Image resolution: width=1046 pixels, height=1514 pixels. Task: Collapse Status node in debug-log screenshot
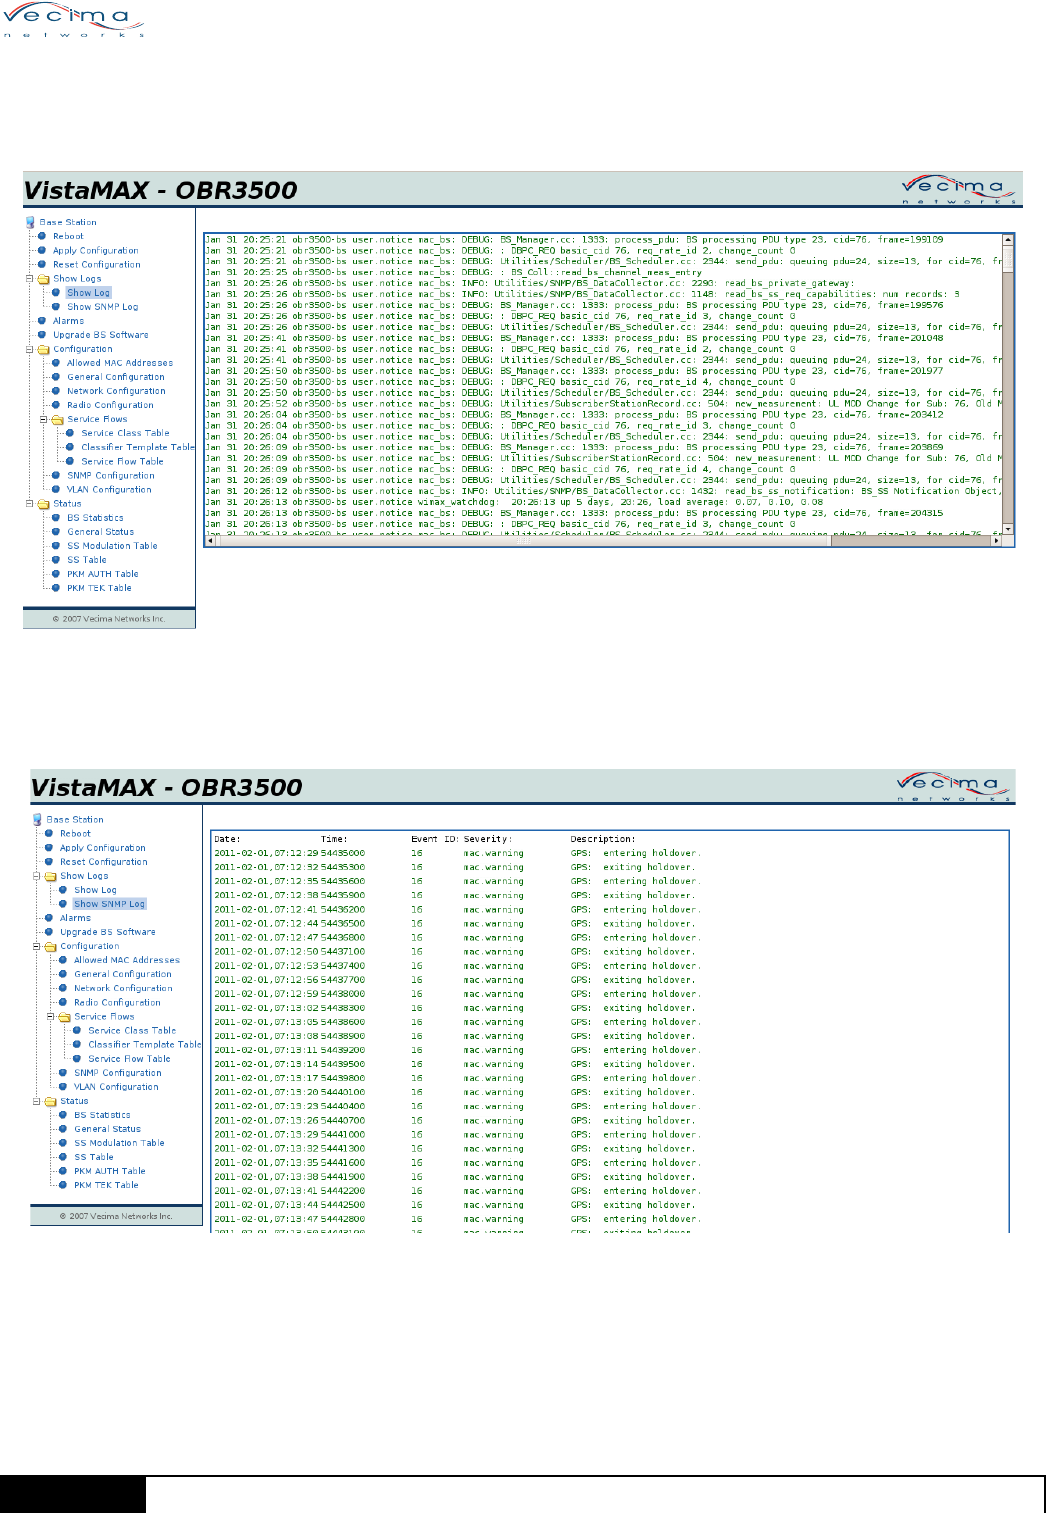[x=30, y=504]
